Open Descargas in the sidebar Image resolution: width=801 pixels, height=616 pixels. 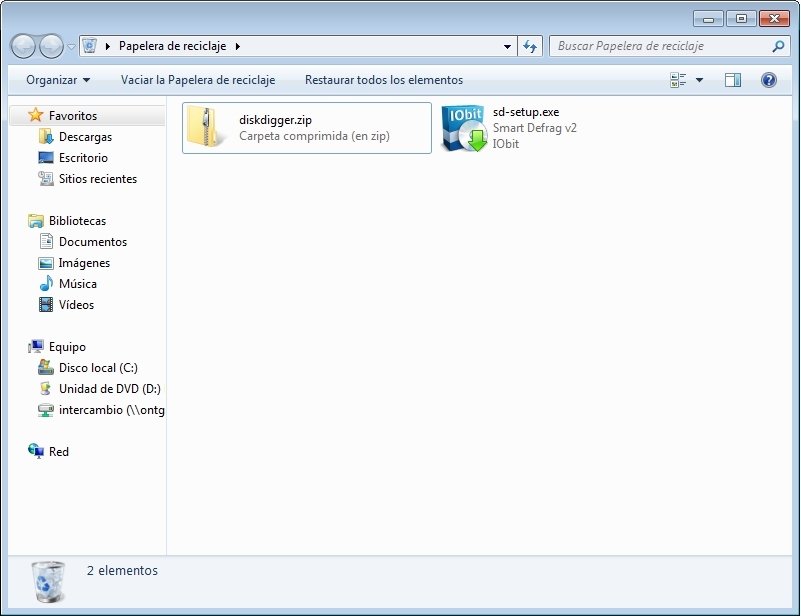point(85,137)
